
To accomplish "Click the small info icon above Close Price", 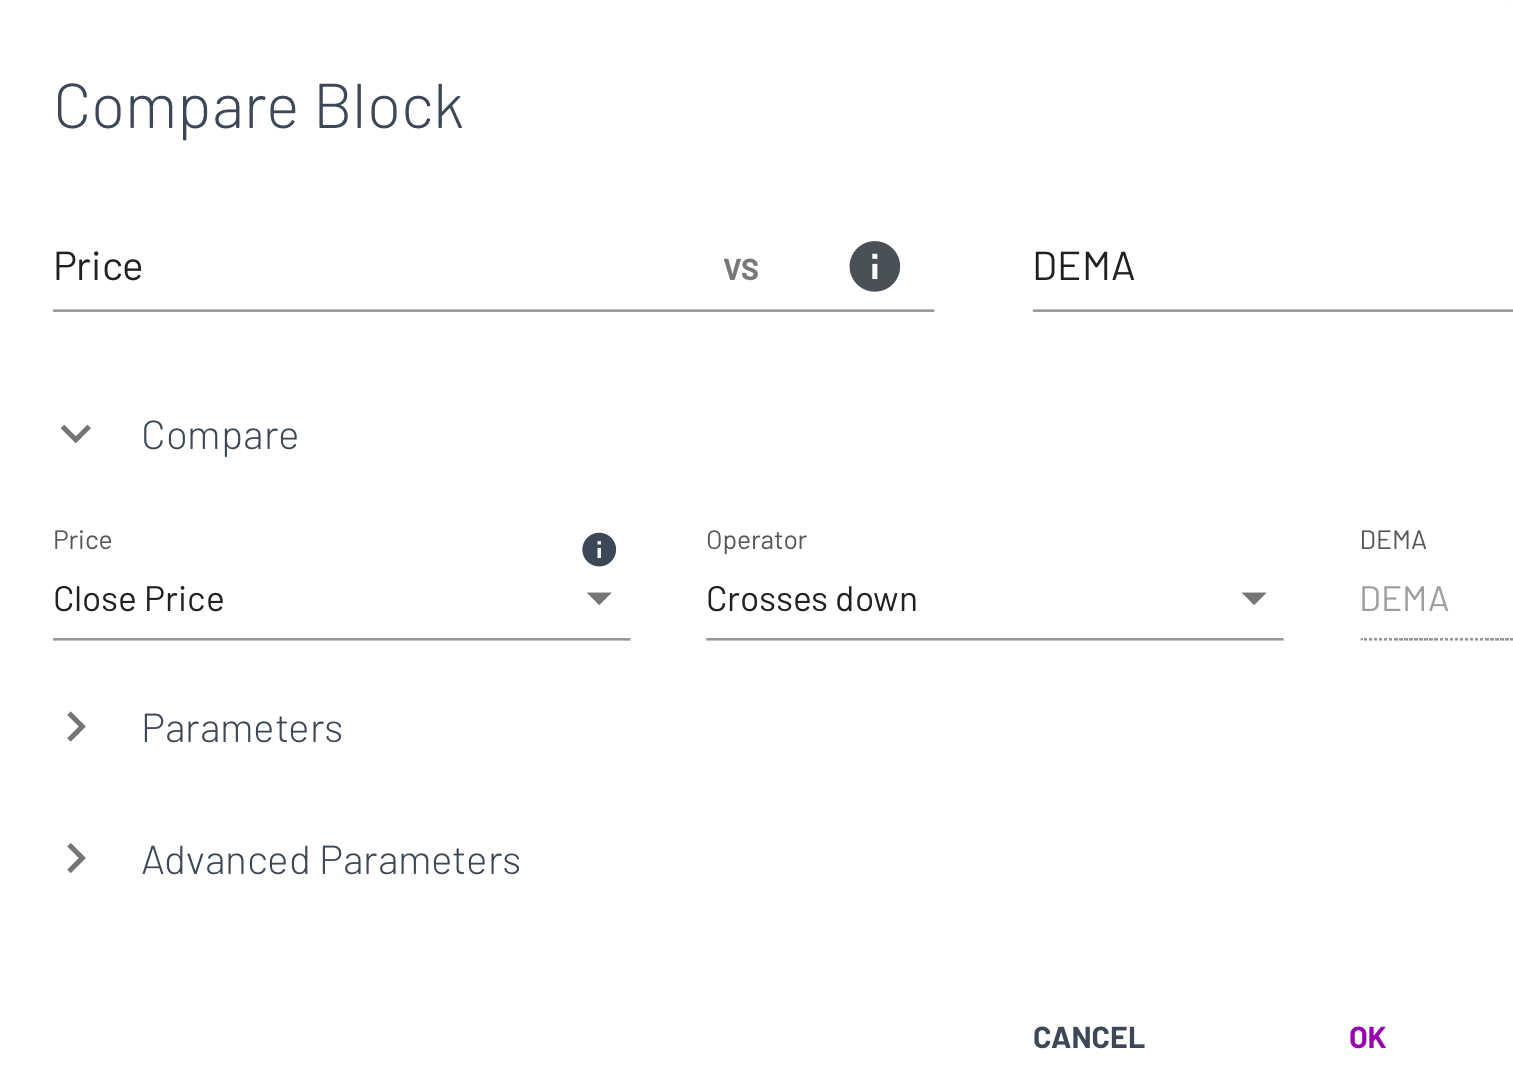I will point(599,549).
